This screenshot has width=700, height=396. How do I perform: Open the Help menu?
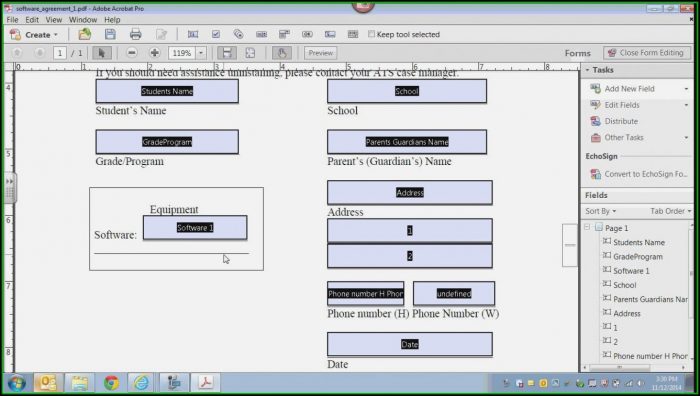coord(112,20)
